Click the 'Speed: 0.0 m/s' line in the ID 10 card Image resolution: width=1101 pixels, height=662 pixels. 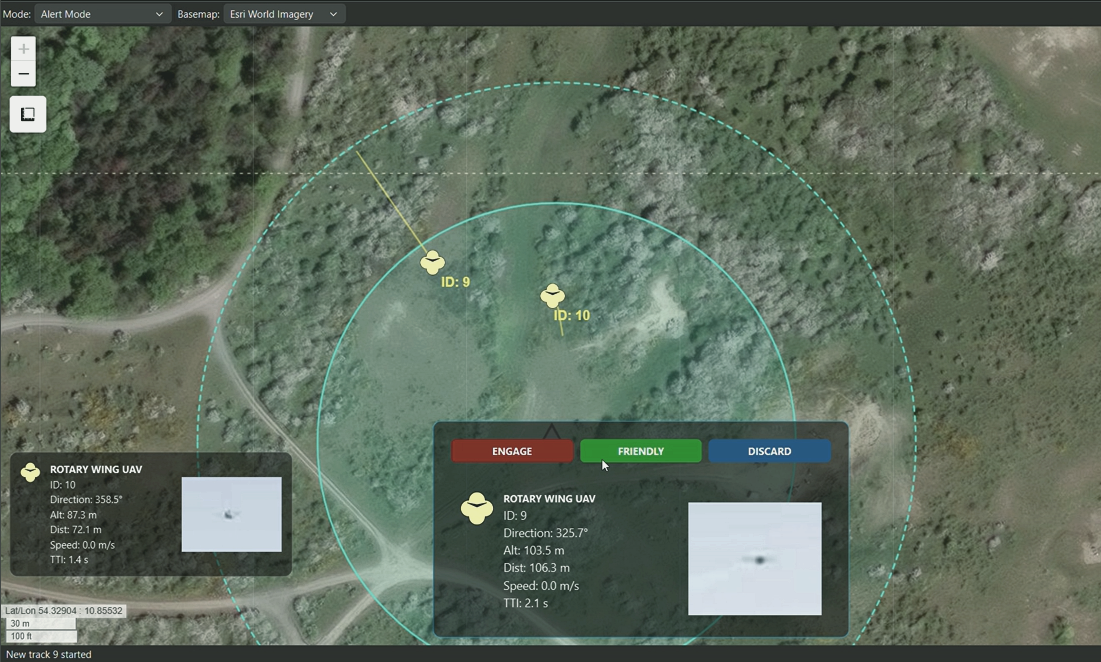tap(82, 545)
